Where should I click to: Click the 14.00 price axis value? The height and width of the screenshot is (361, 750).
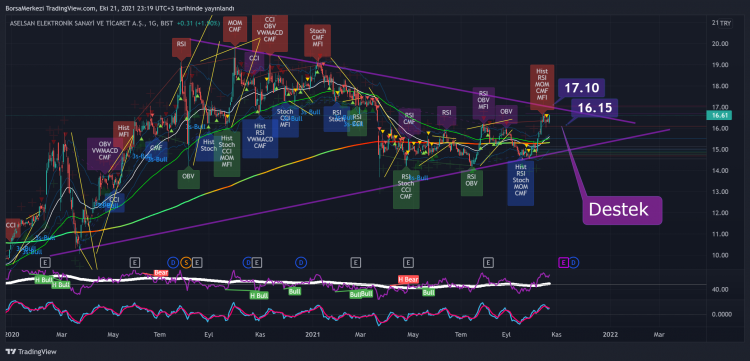pyautogui.click(x=720, y=171)
